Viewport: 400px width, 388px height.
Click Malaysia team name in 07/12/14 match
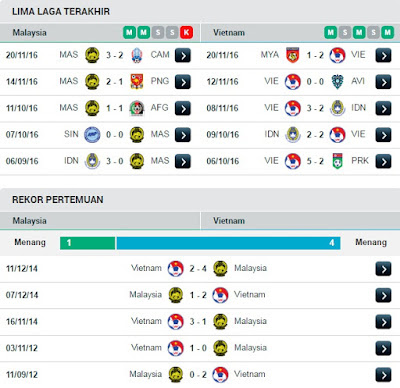click(x=145, y=295)
